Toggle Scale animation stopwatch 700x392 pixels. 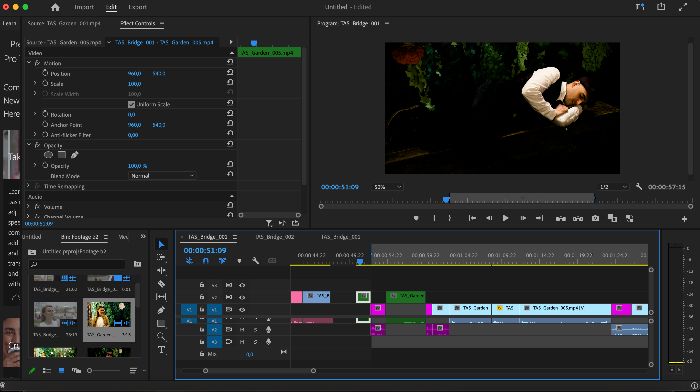(x=45, y=83)
